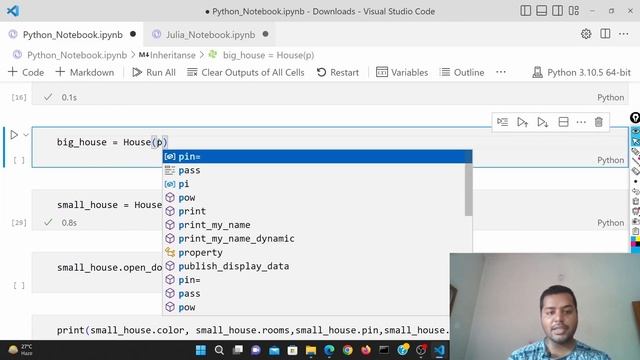Expand run options chevron beside big_house cell
The image size is (640, 360).
(26, 135)
